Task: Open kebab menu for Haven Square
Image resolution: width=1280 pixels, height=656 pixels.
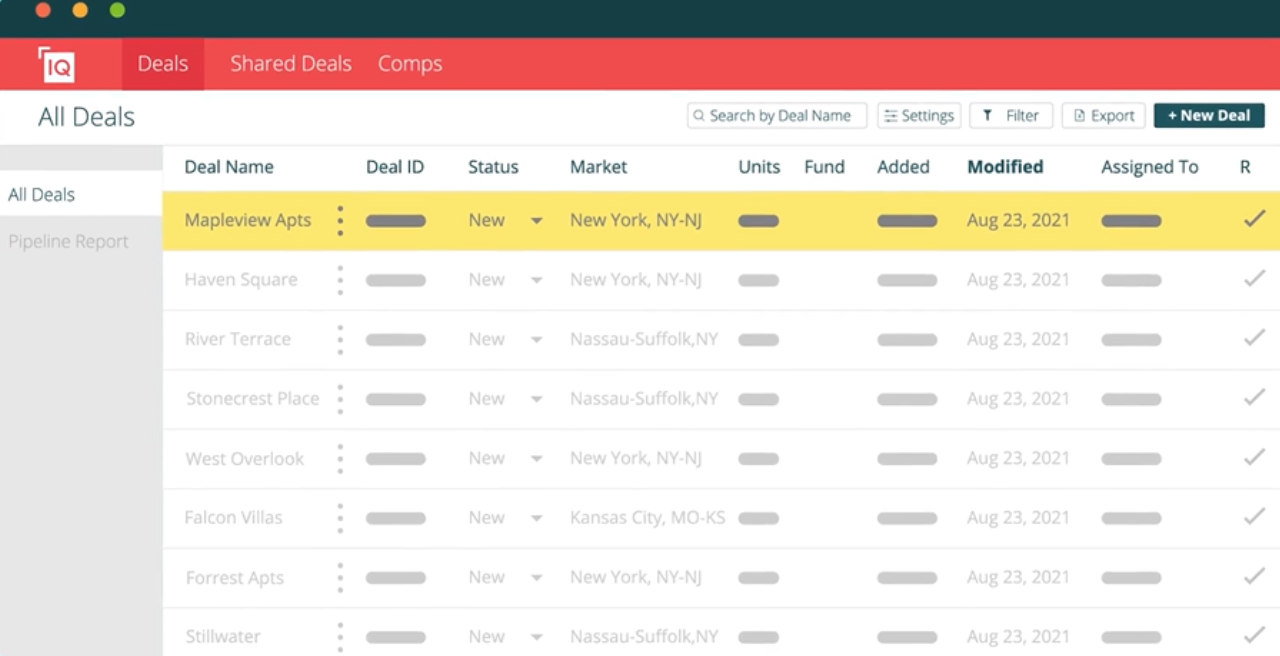Action: tap(340, 280)
